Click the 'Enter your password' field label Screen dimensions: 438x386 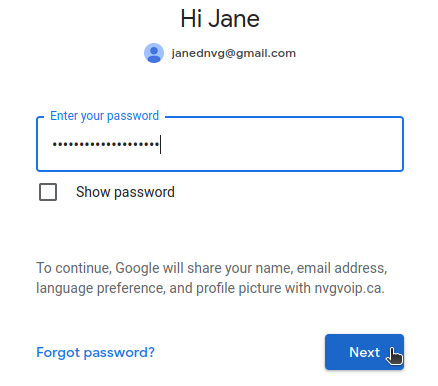(x=104, y=116)
